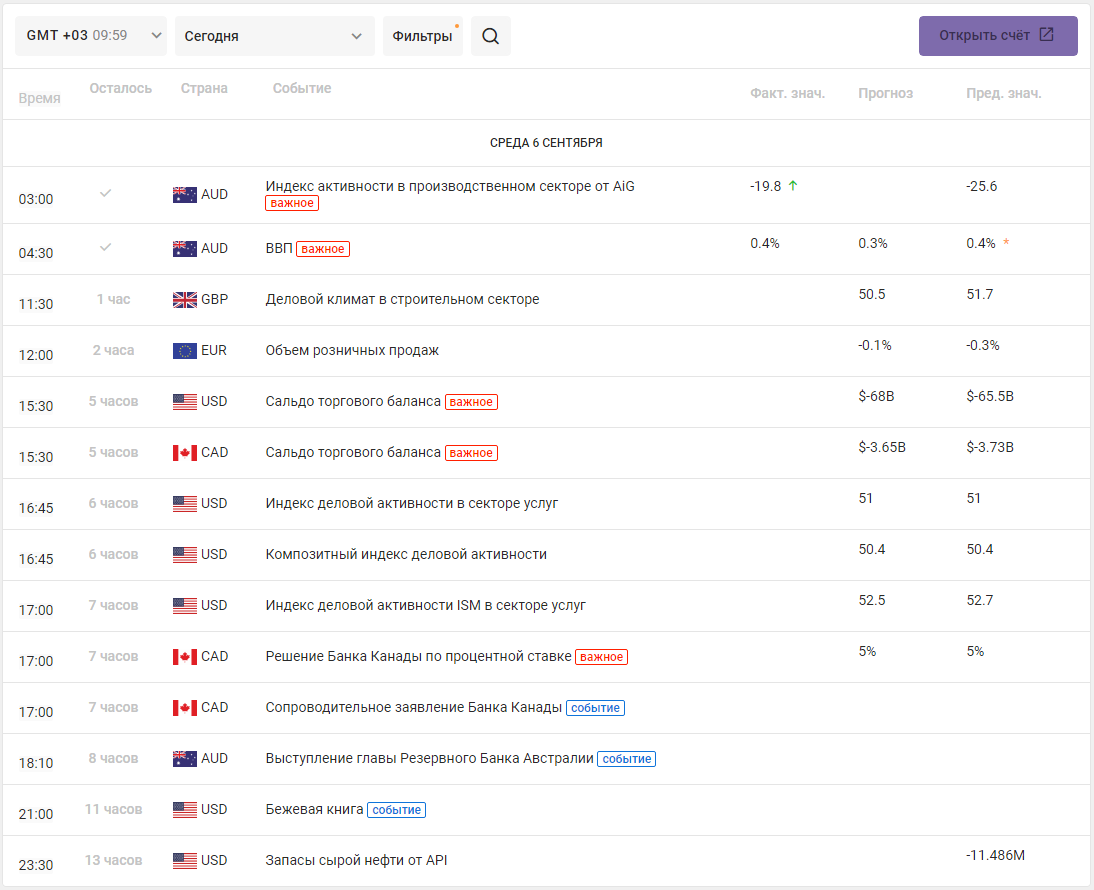Click the orange asterisk beside 0.4%
Viewport: 1094px width, 890px height.
(x=1006, y=243)
